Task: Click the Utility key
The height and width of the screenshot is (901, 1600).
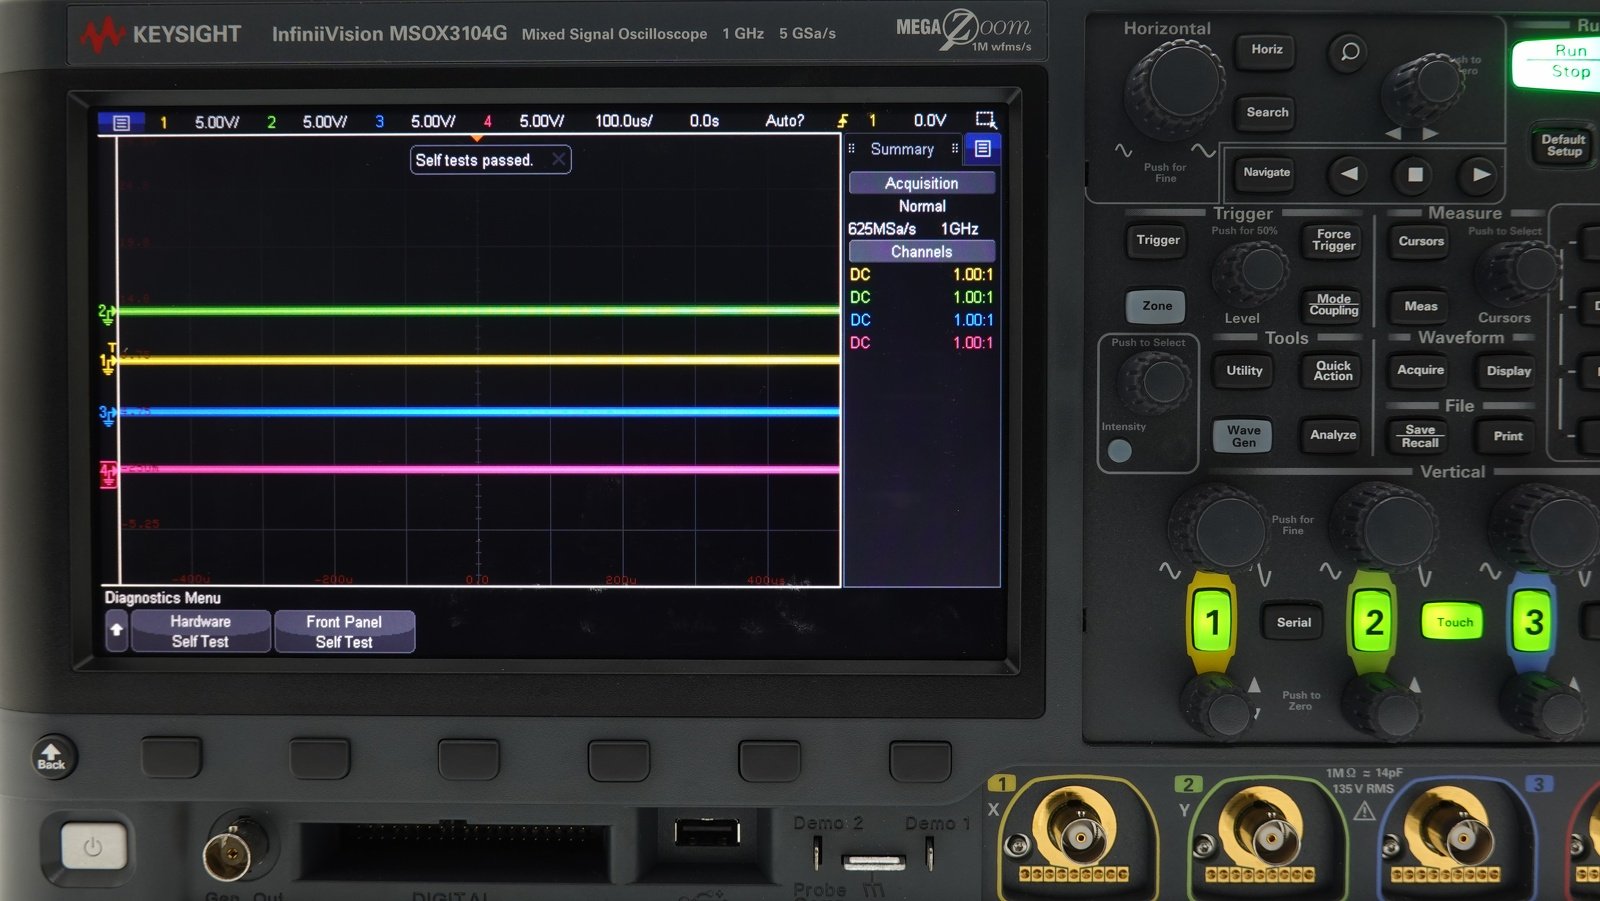Action: 1245,371
